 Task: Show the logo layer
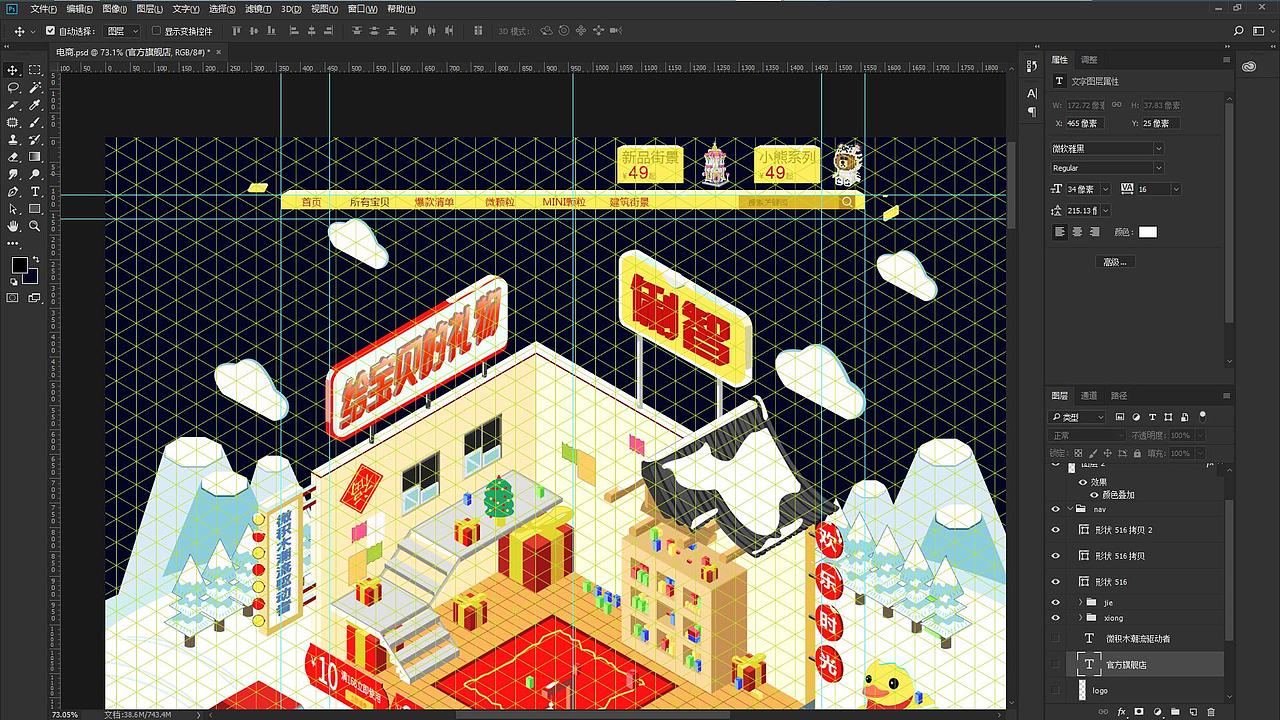(x=1055, y=690)
